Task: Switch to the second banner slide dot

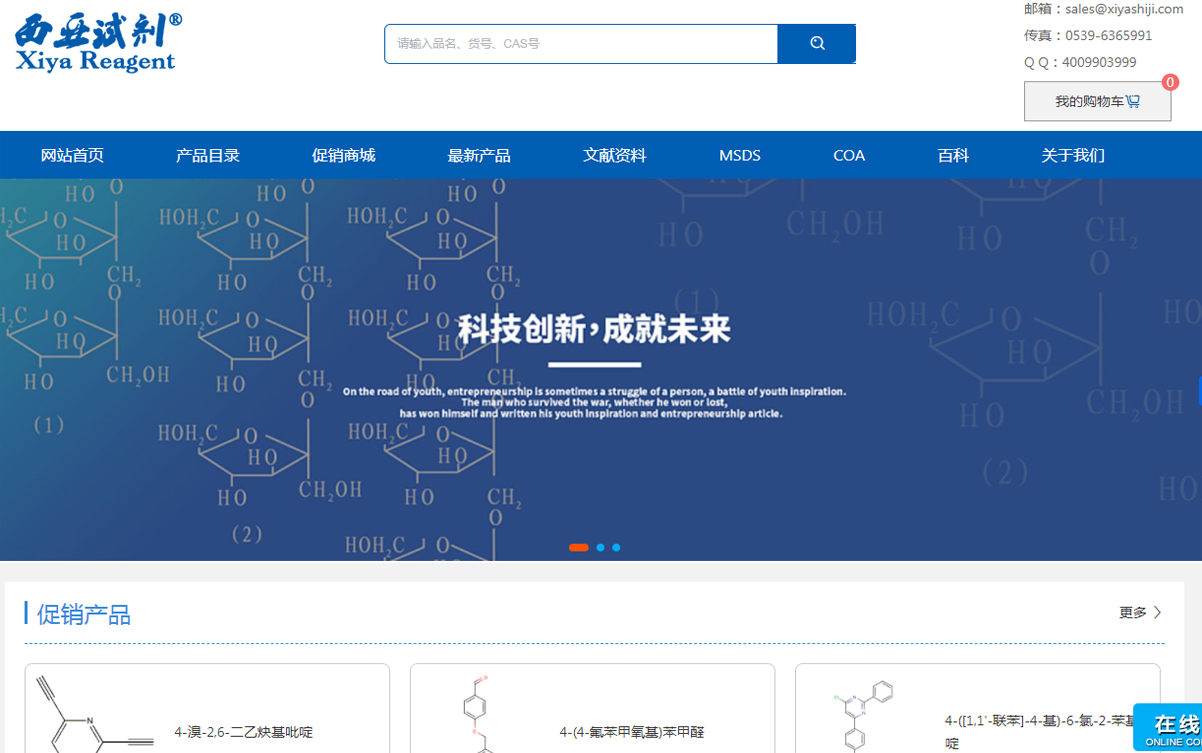Action: (600, 548)
